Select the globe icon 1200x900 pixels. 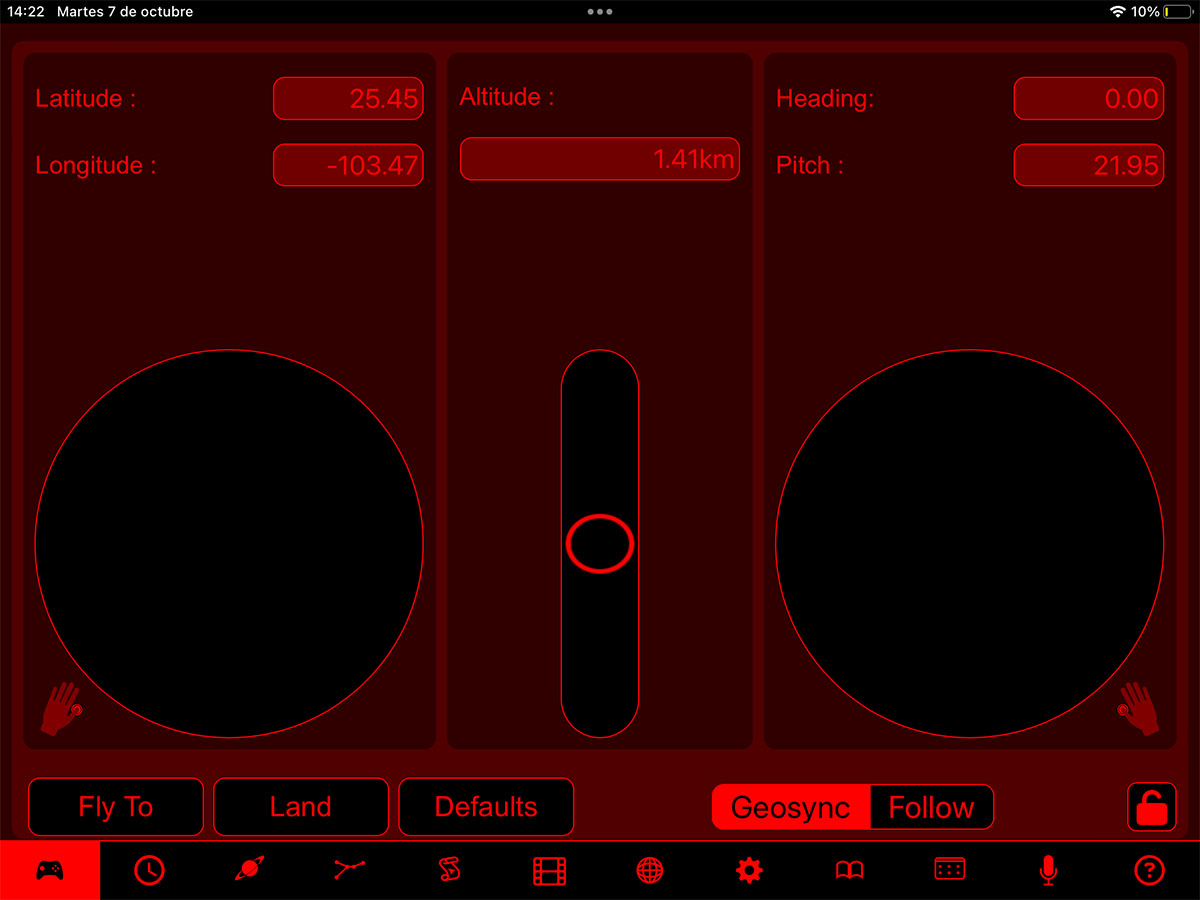649,869
